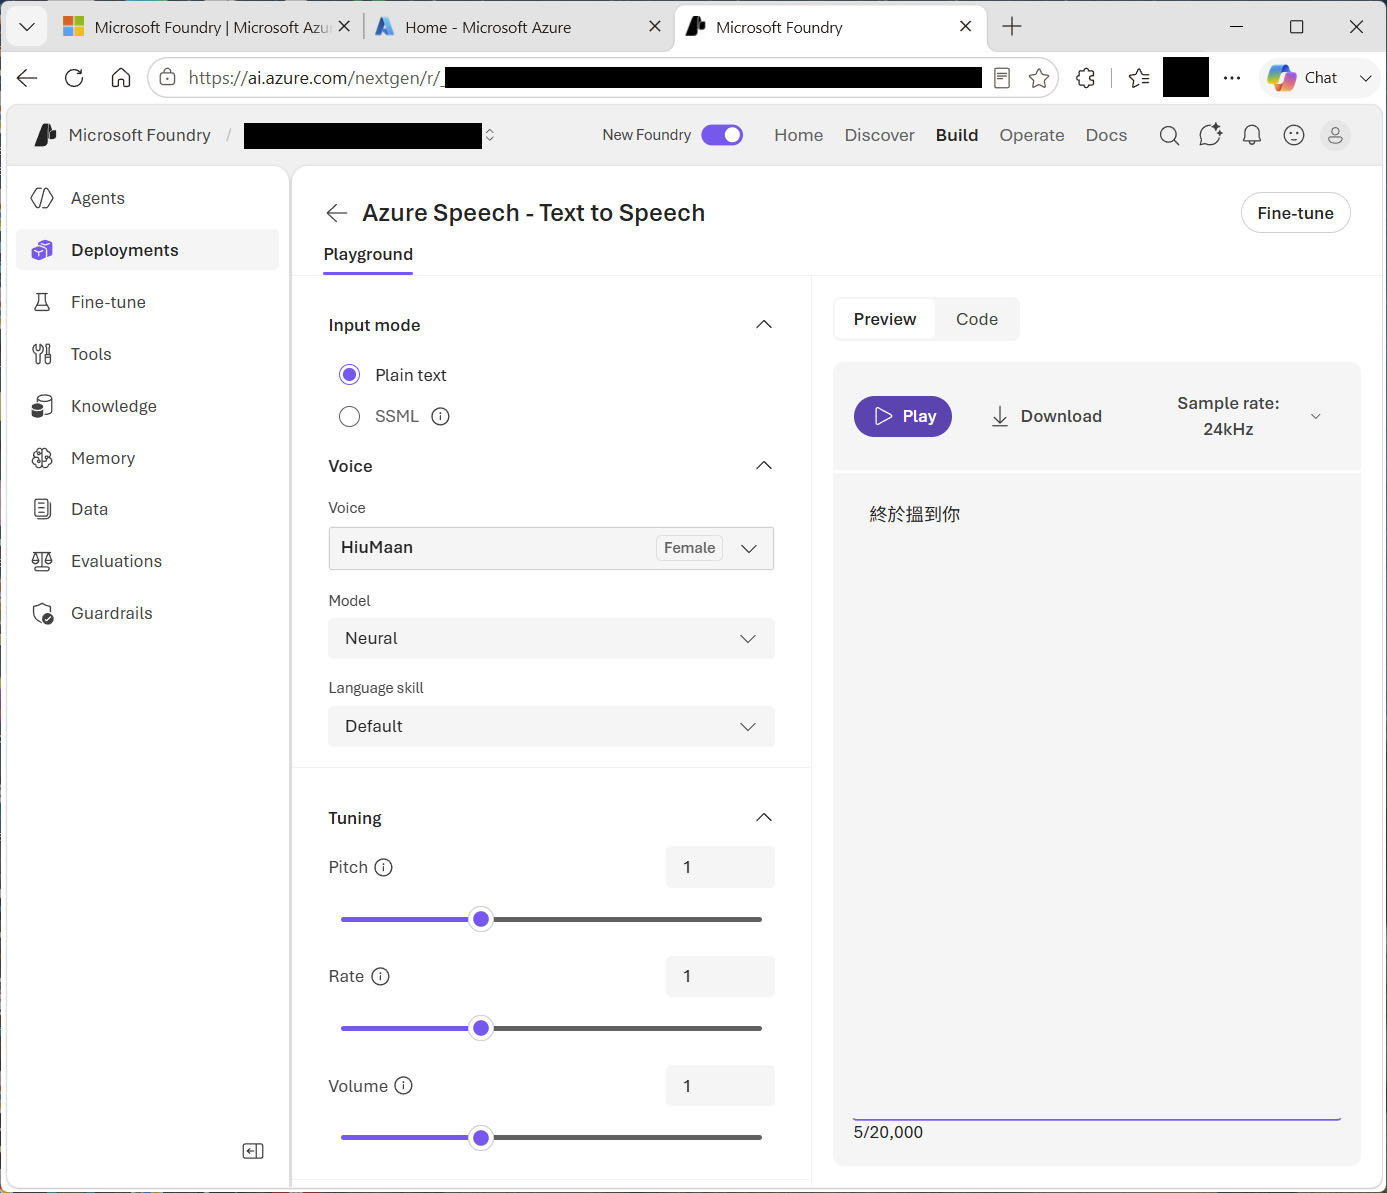Open the search magnifier in header
1387x1193 pixels.
(1169, 135)
